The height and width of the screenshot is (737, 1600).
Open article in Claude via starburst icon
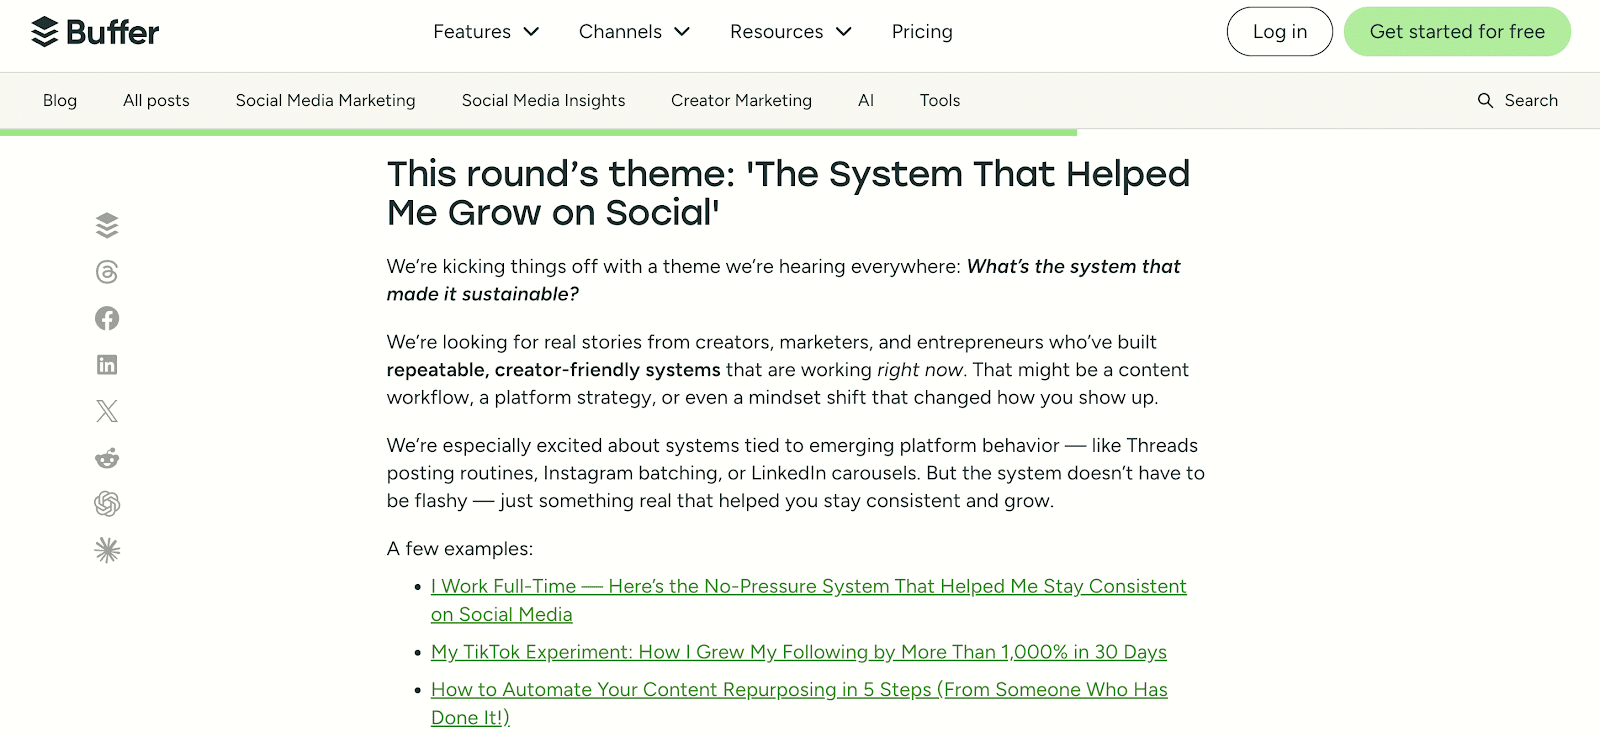click(107, 550)
